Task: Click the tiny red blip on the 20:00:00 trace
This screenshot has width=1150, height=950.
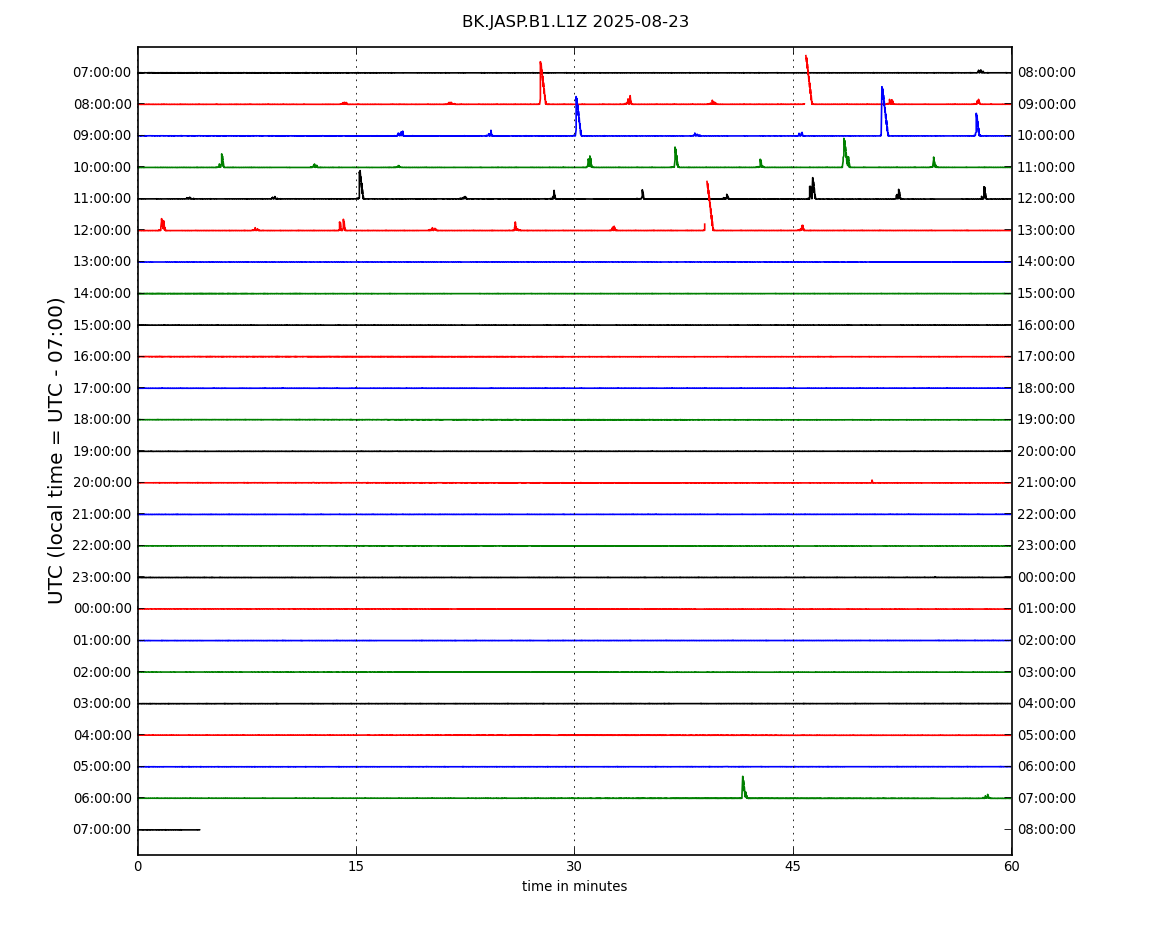Action: click(872, 481)
